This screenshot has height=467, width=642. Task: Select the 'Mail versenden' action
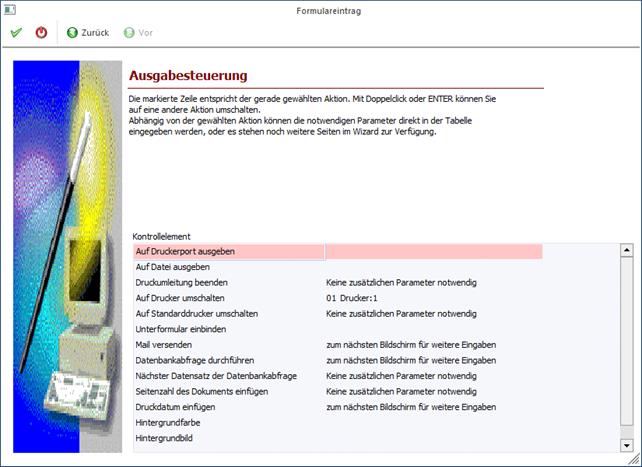coord(166,345)
